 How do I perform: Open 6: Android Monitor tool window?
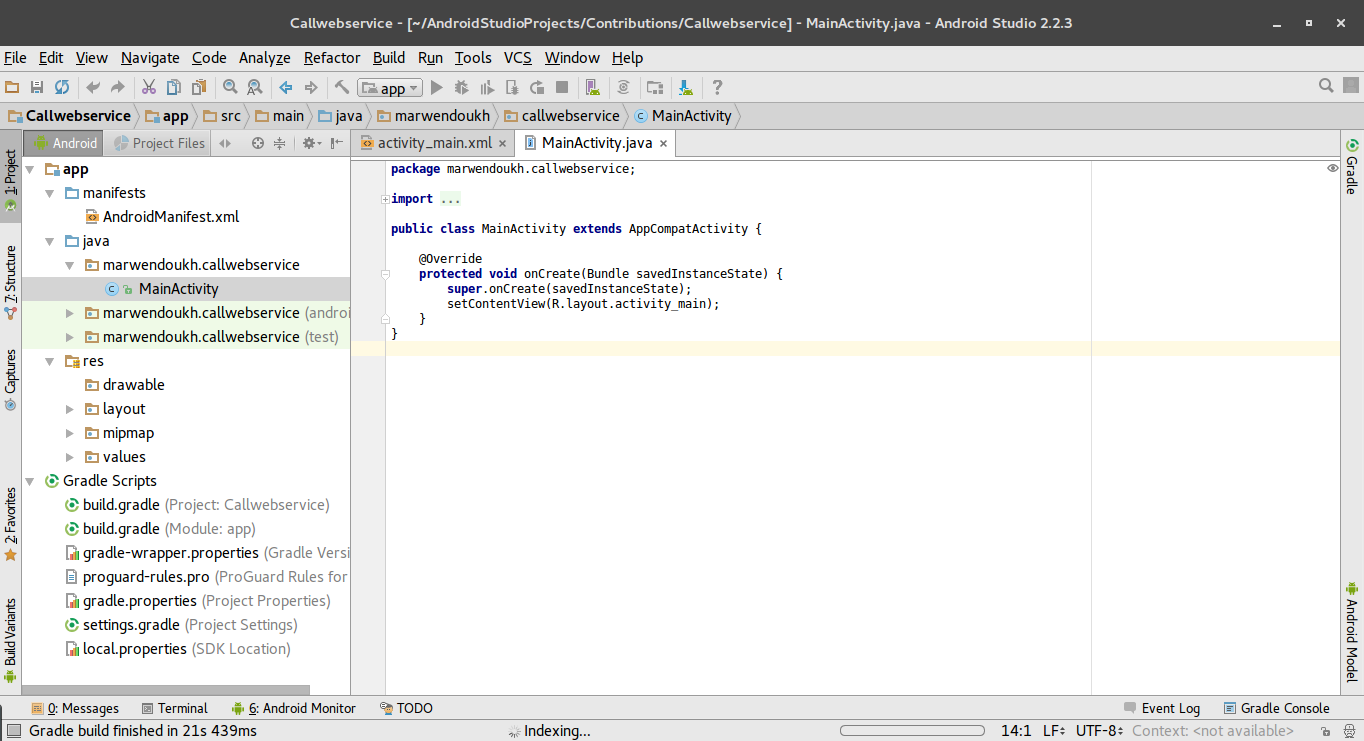tap(293, 708)
